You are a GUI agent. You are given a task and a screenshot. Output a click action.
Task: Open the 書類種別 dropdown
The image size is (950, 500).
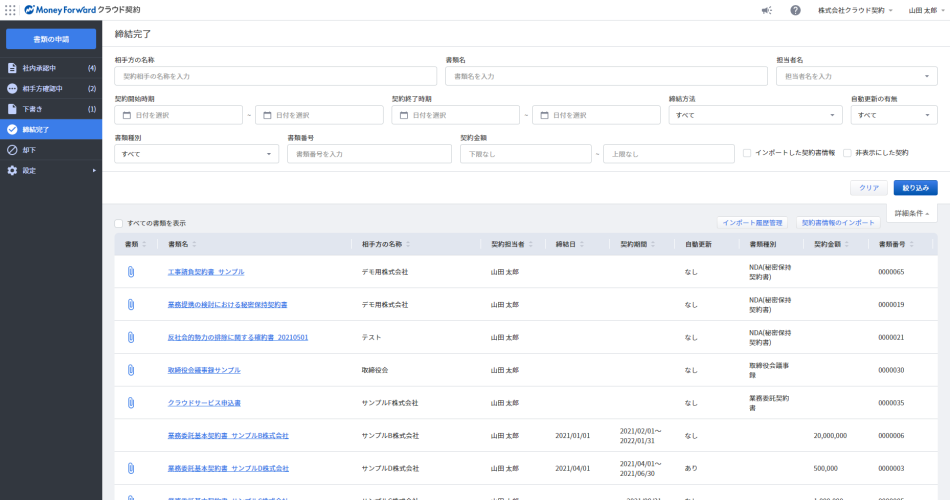tap(196, 154)
